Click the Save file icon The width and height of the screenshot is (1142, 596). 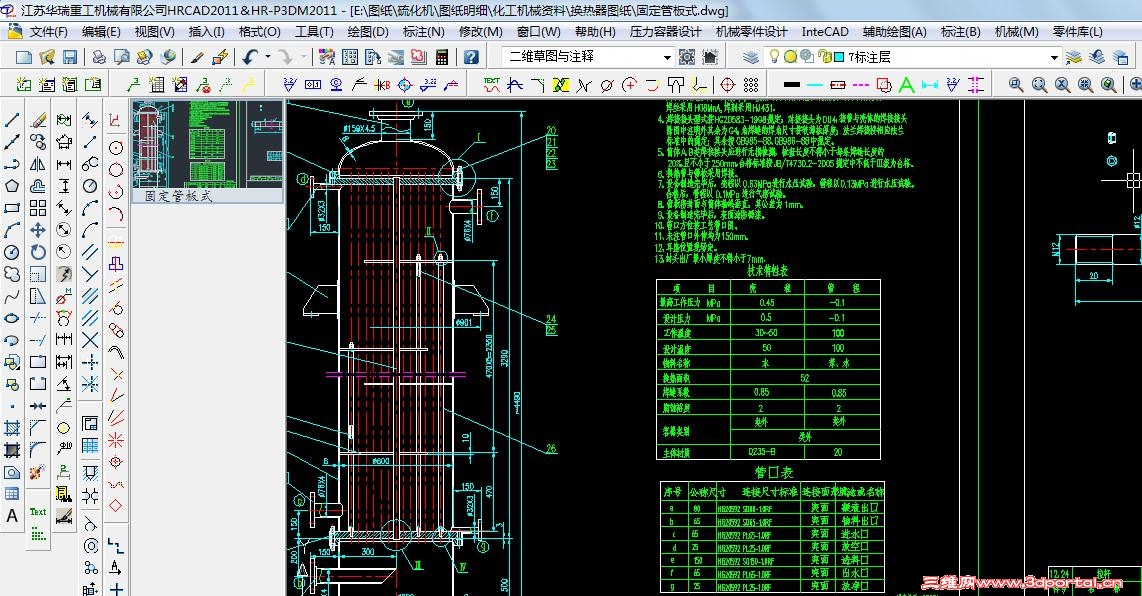point(70,57)
